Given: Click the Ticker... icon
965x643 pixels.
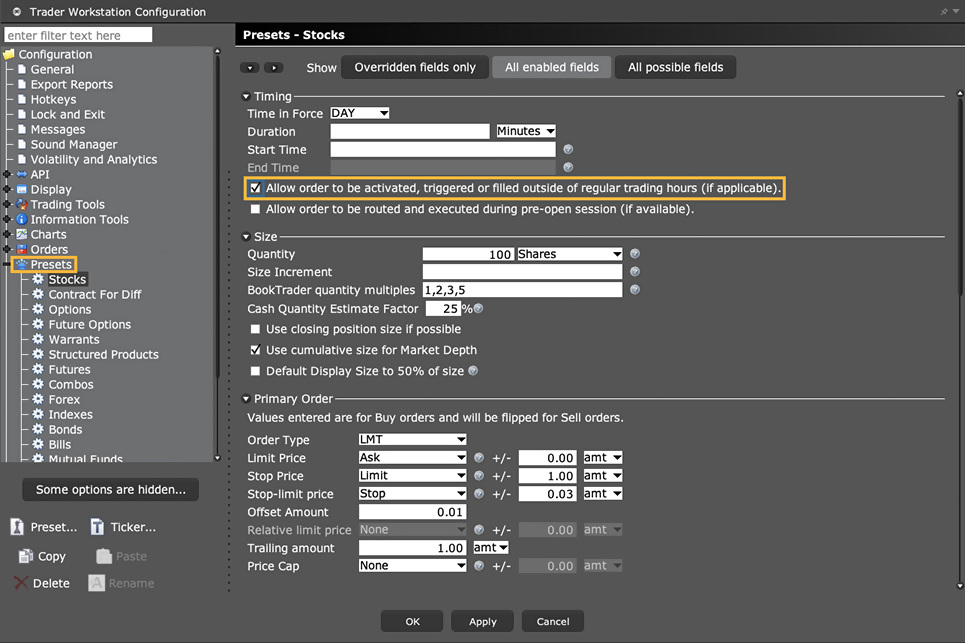Looking at the screenshot, I should pos(97,527).
